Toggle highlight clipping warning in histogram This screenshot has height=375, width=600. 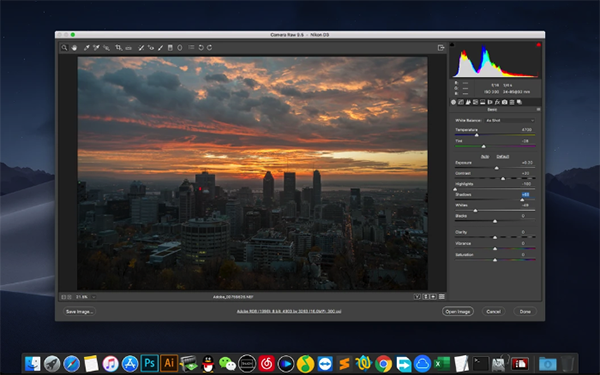tap(538, 45)
